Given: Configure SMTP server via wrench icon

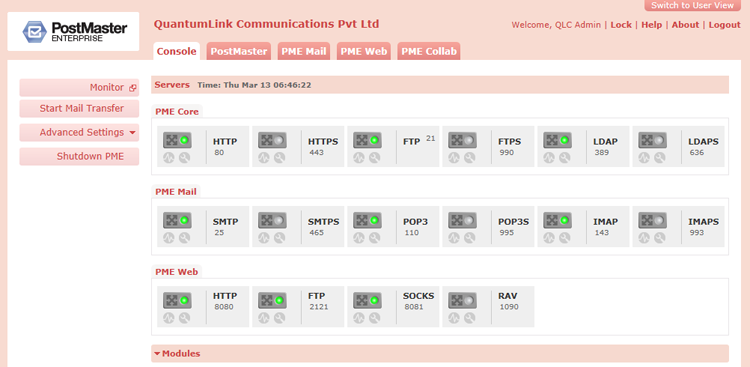Looking at the screenshot, I should 184,238.
